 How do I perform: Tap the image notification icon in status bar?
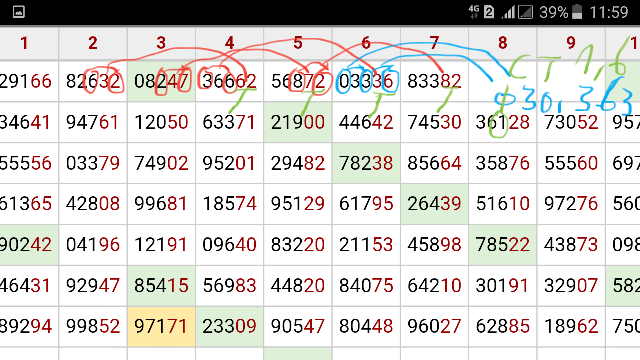(19, 11)
